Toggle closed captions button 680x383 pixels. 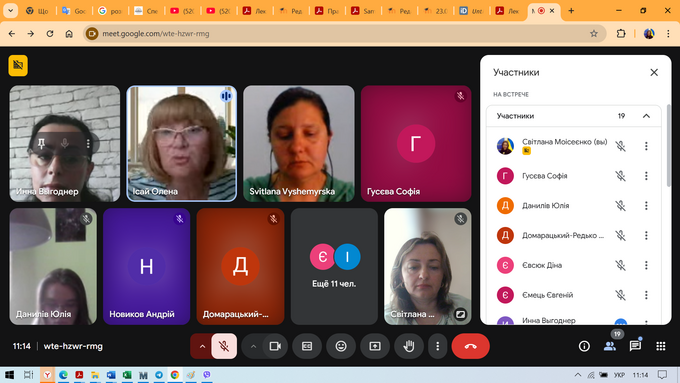[x=307, y=346]
